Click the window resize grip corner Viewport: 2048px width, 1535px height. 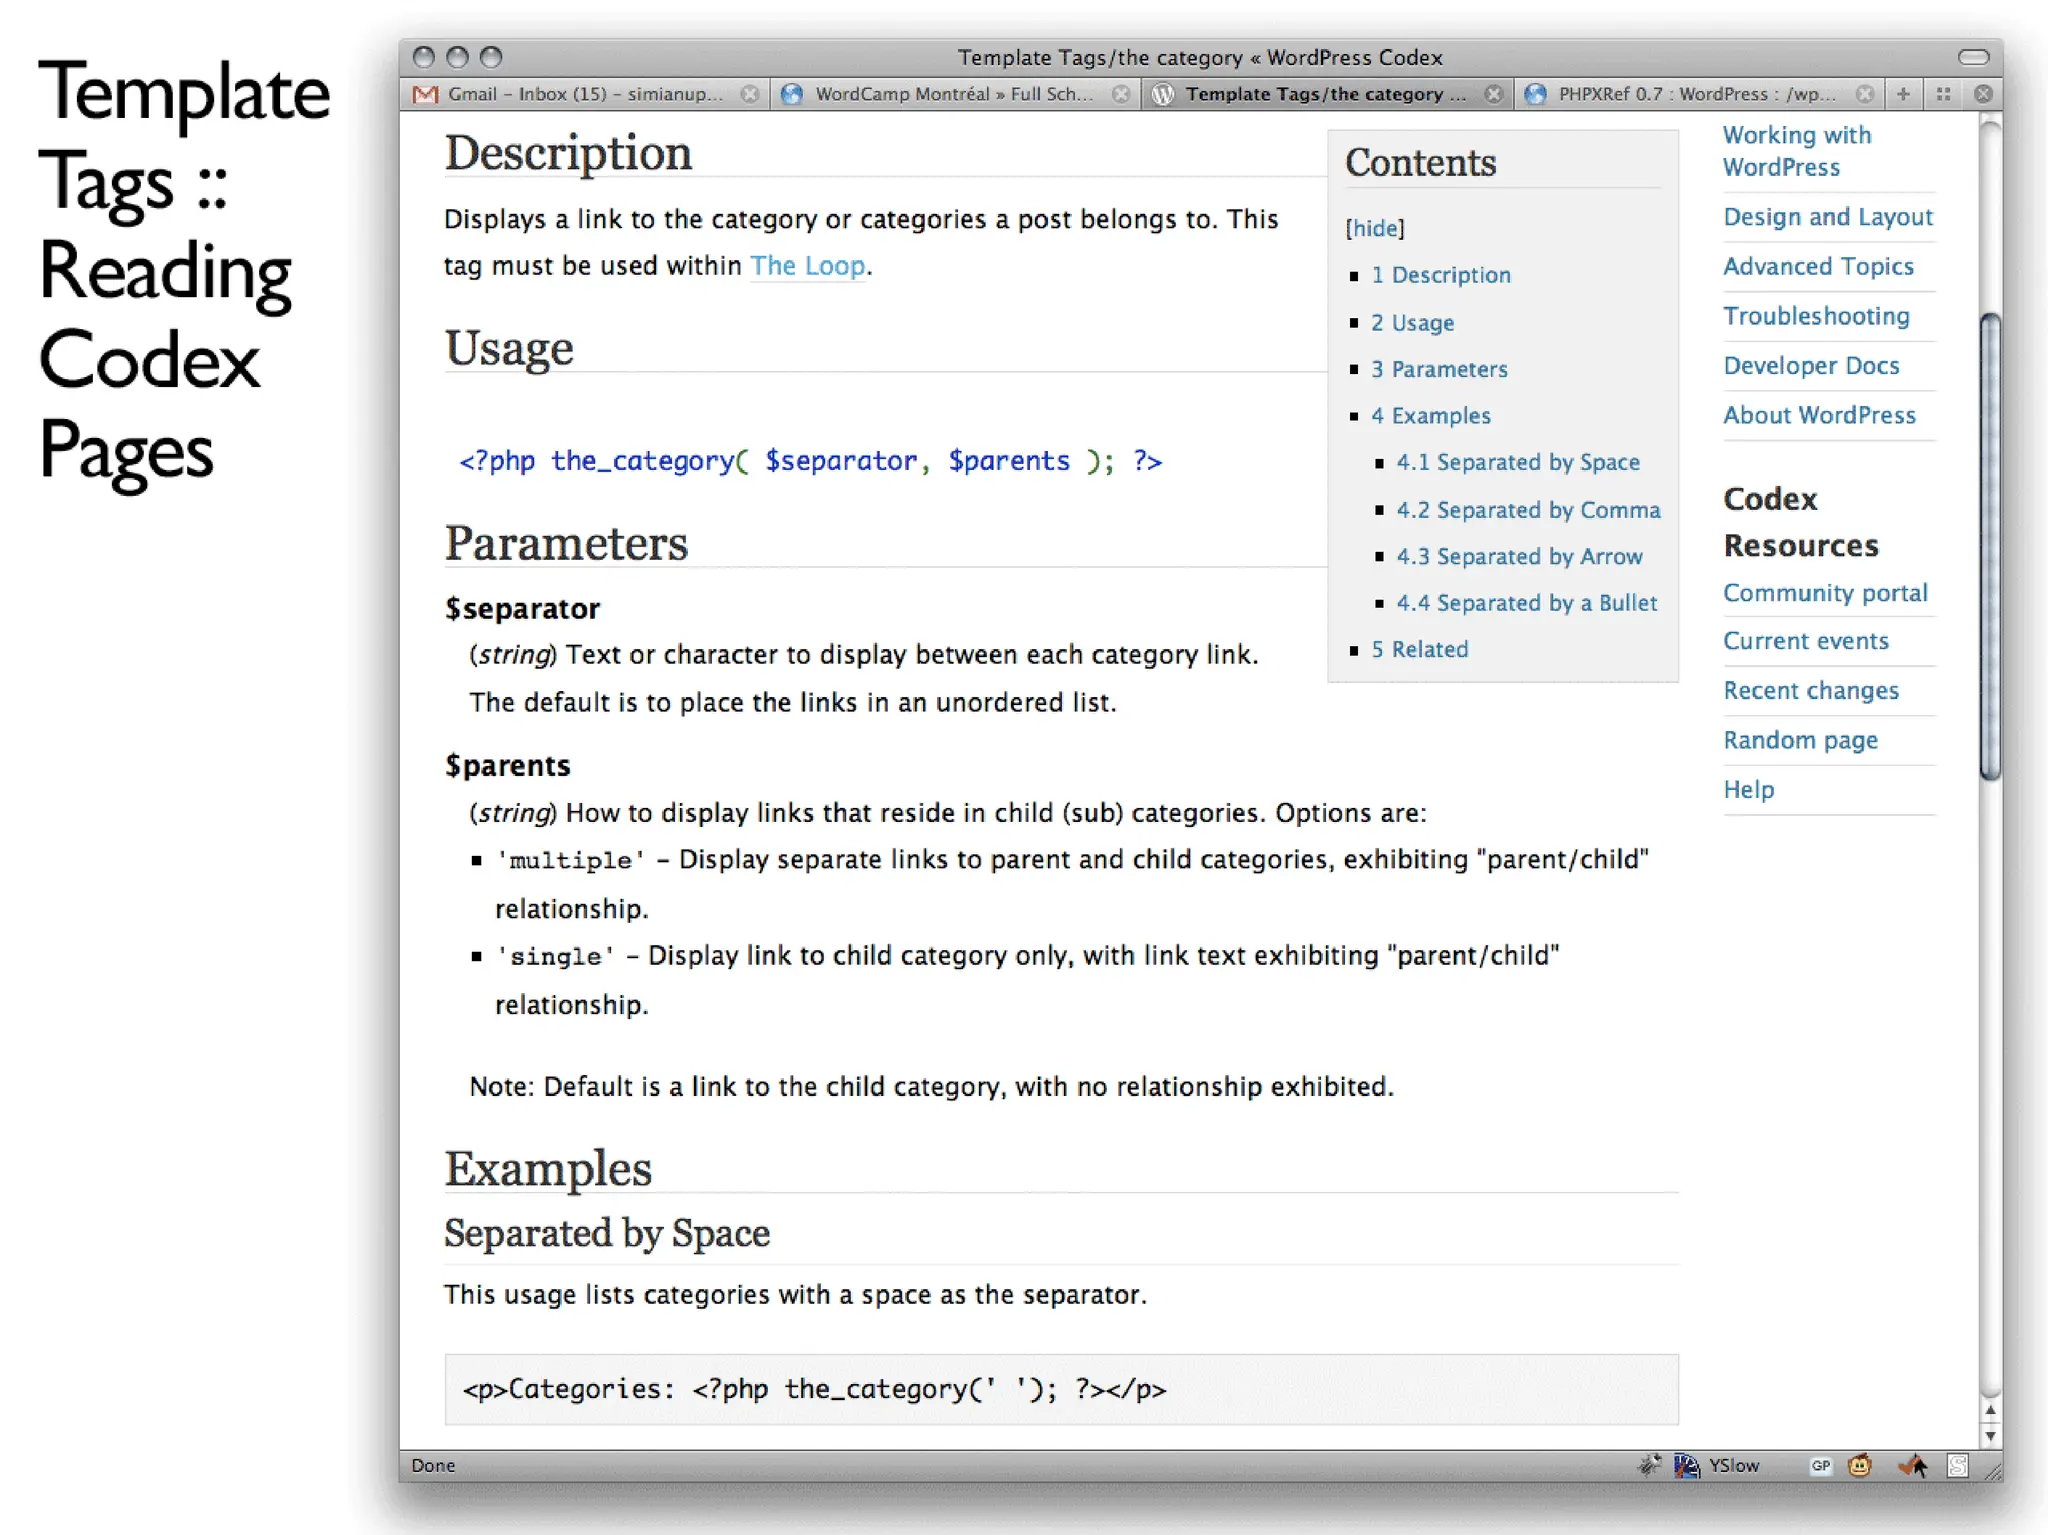1992,1470
